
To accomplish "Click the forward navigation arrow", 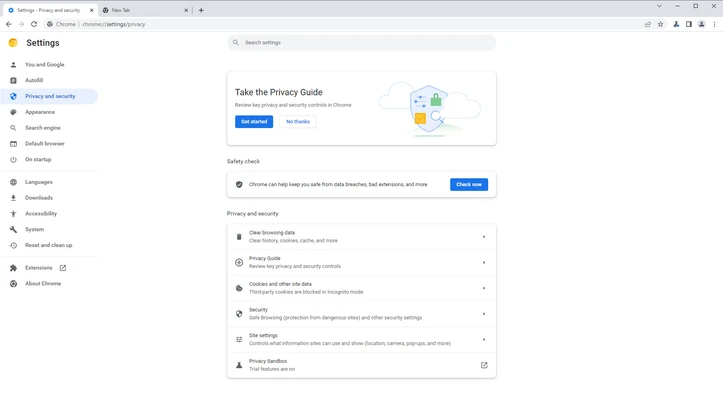I will [x=21, y=24].
